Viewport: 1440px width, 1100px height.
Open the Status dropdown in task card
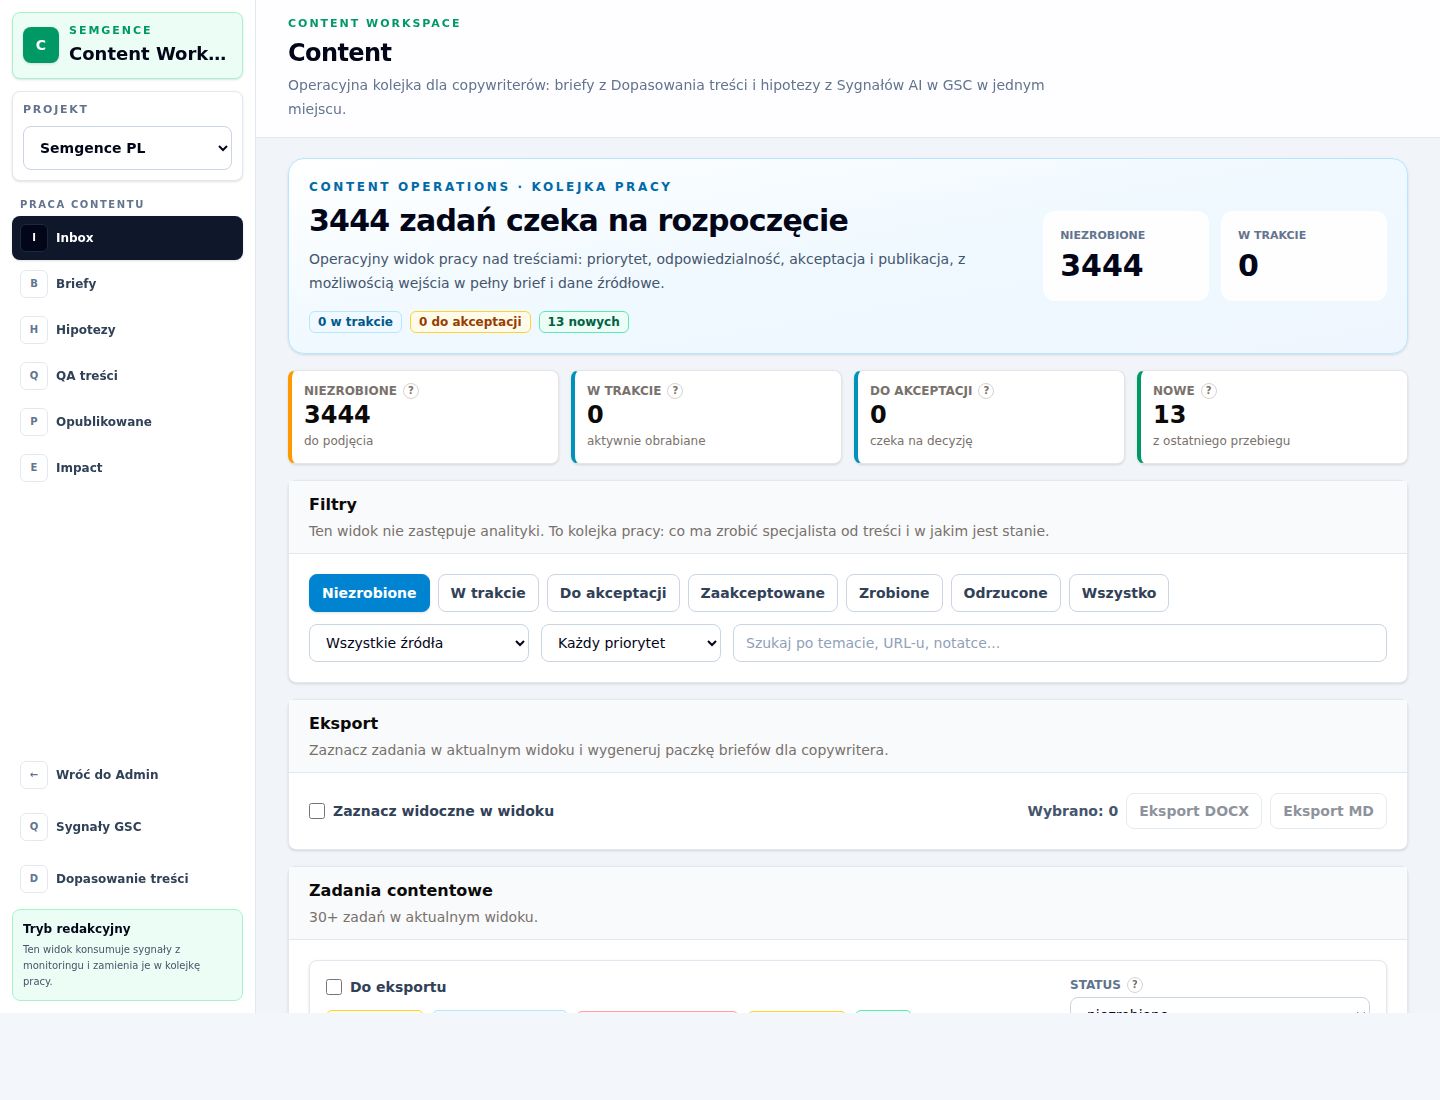[x=1220, y=1005]
